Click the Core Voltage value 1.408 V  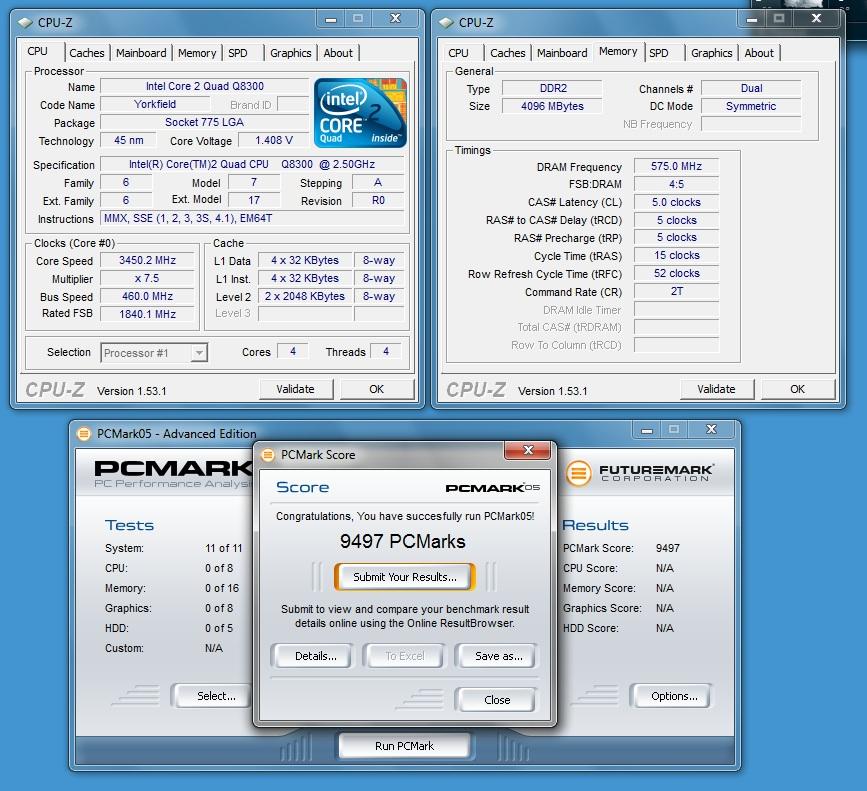point(274,140)
